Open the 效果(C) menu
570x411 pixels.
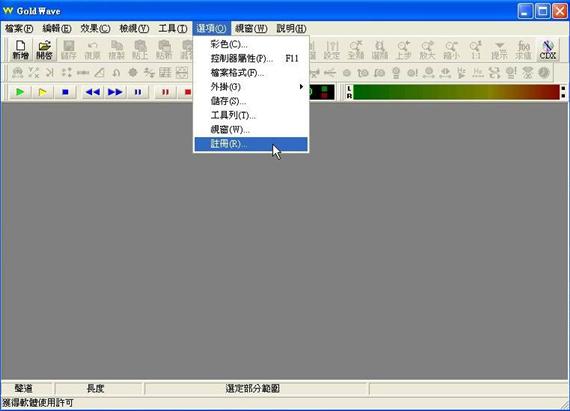point(95,28)
